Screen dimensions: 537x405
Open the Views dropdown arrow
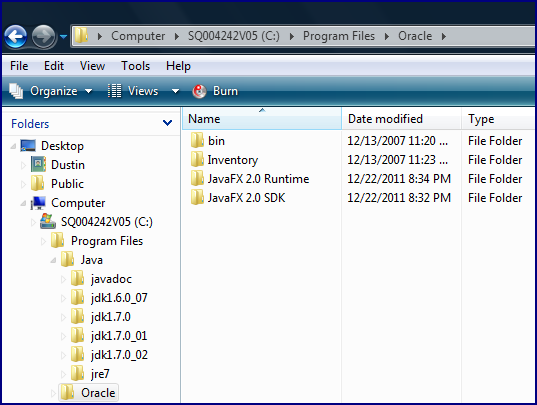click(x=175, y=91)
